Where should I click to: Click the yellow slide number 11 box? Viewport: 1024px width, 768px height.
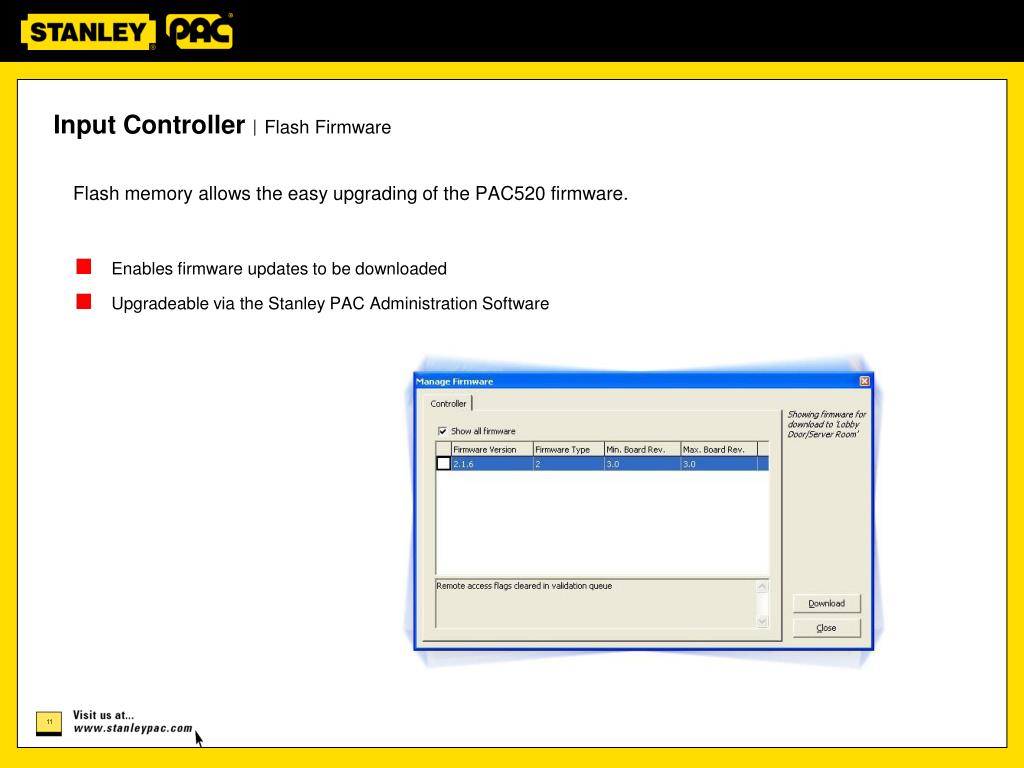[x=49, y=723]
